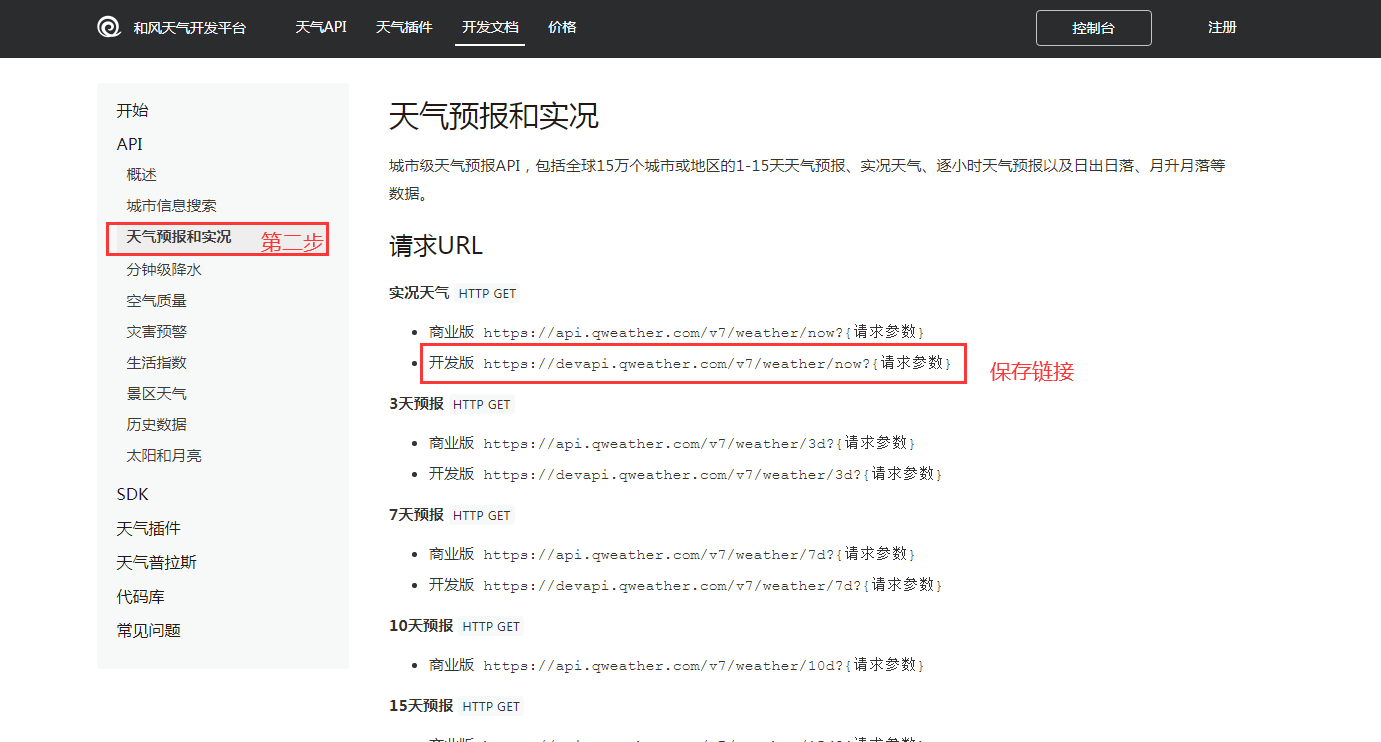The width and height of the screenshot is (1381, 742).
Task: Open the 和风天气开发平台 home link
Action: 189,28
